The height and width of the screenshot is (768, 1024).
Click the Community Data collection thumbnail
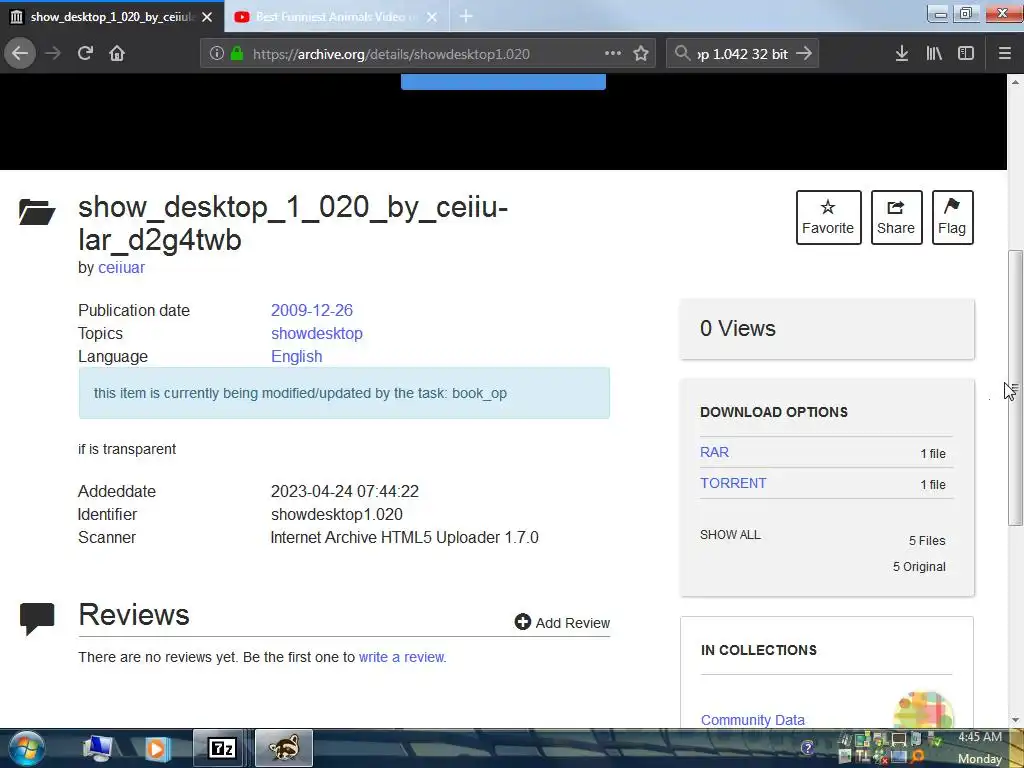click(x=923, y=711)
